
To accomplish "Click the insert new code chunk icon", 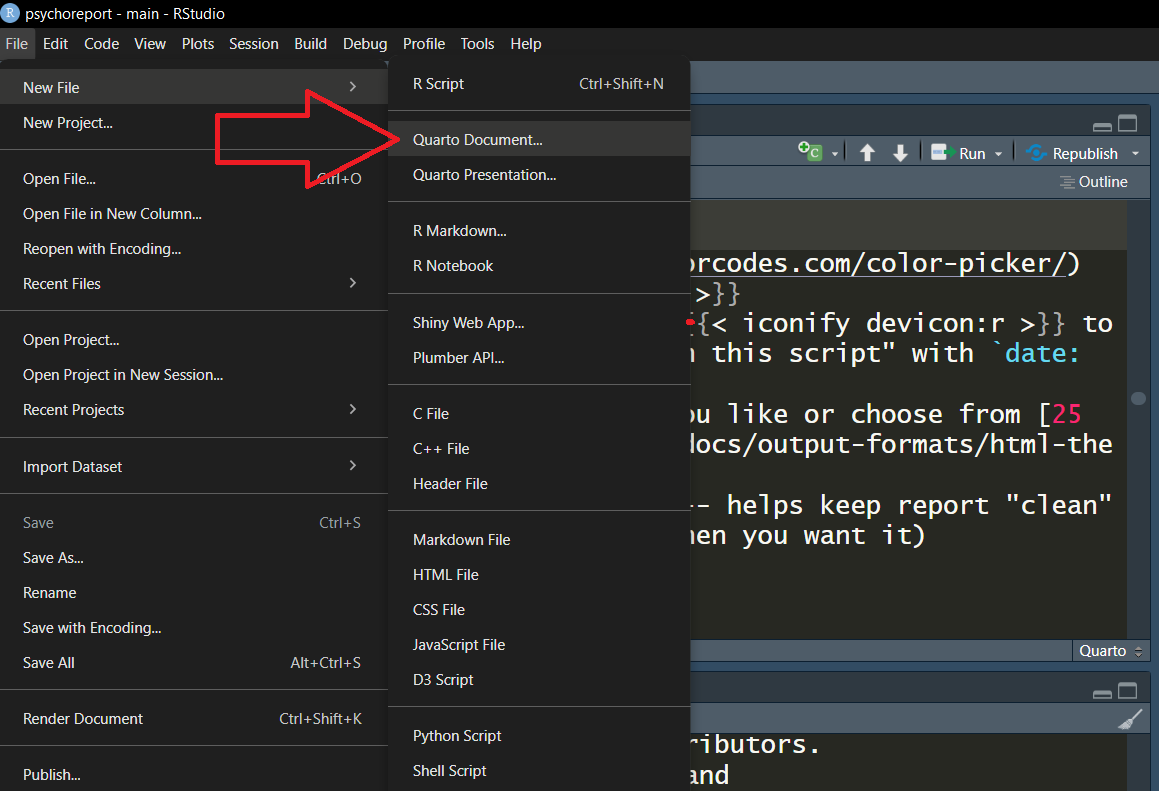I will pos(809,152).
